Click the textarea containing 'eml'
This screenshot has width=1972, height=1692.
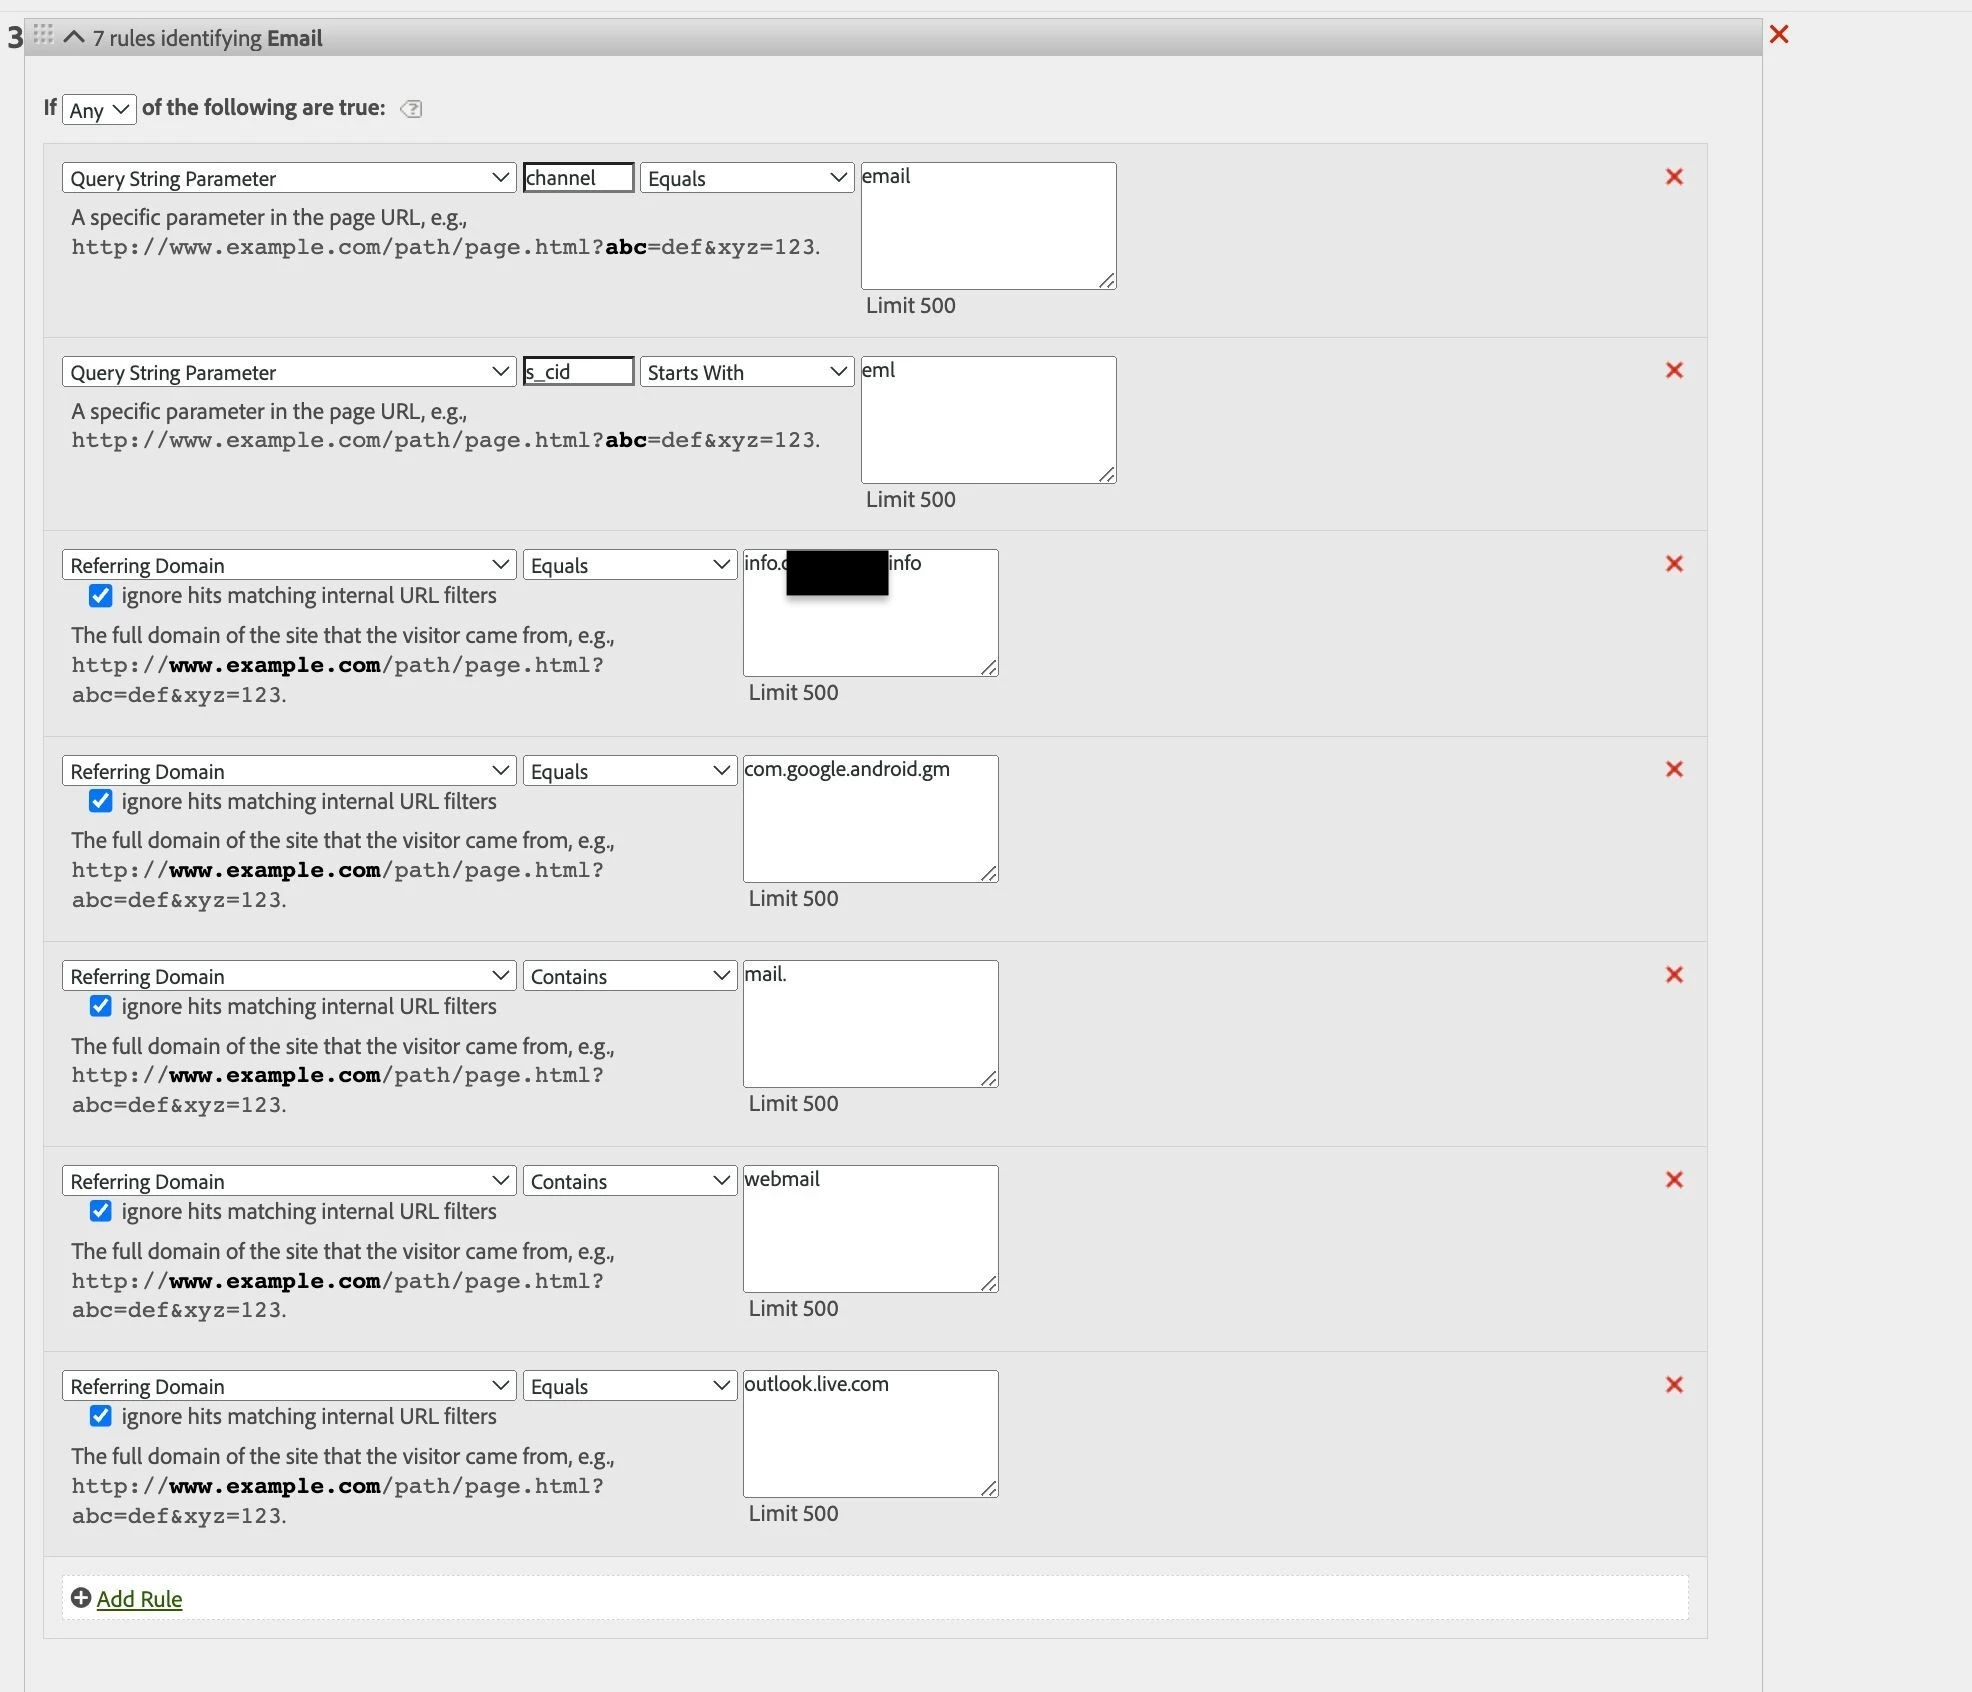[x=987, y=420]
